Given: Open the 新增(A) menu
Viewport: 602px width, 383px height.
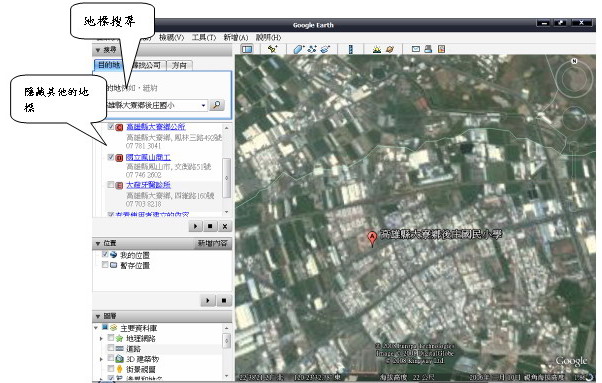Looking at the screenshot, I should coord(236,37).
